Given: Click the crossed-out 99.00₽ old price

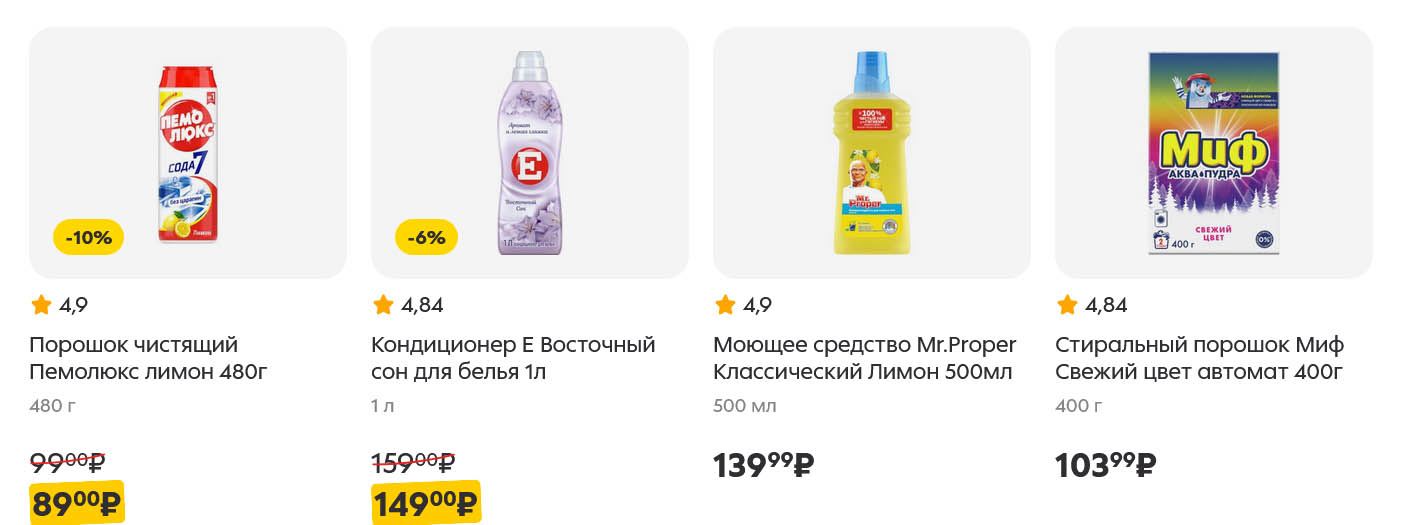Looking at the screenshot, I should (x=67, y=462).
